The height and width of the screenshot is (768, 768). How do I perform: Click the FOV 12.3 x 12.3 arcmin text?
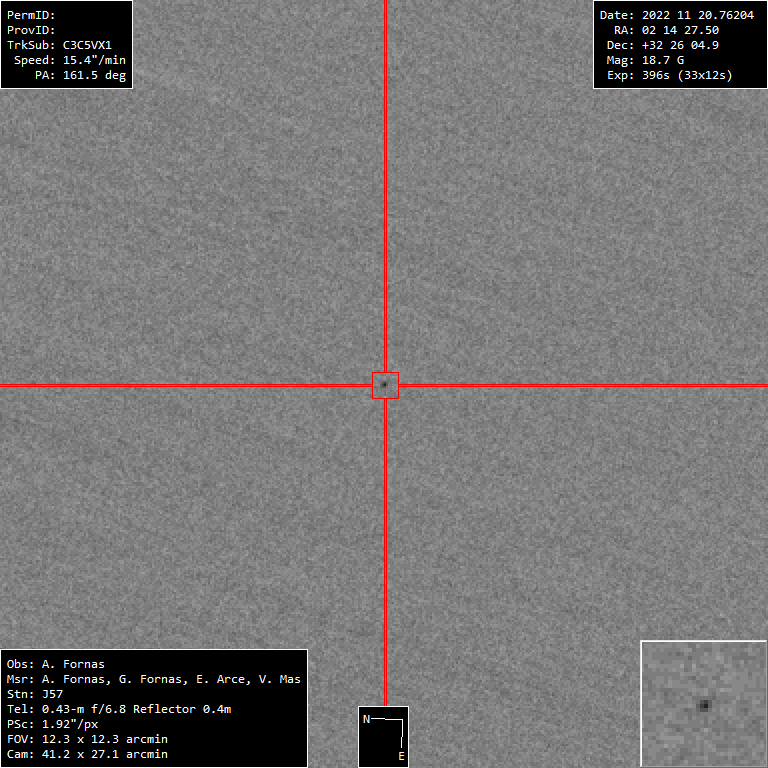coord(87,739)
